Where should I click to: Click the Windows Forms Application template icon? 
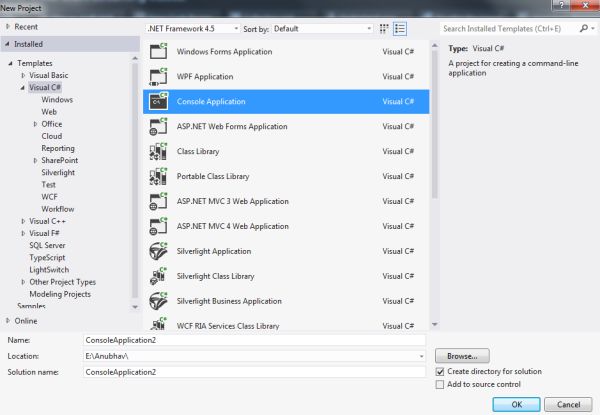(158, 51)
